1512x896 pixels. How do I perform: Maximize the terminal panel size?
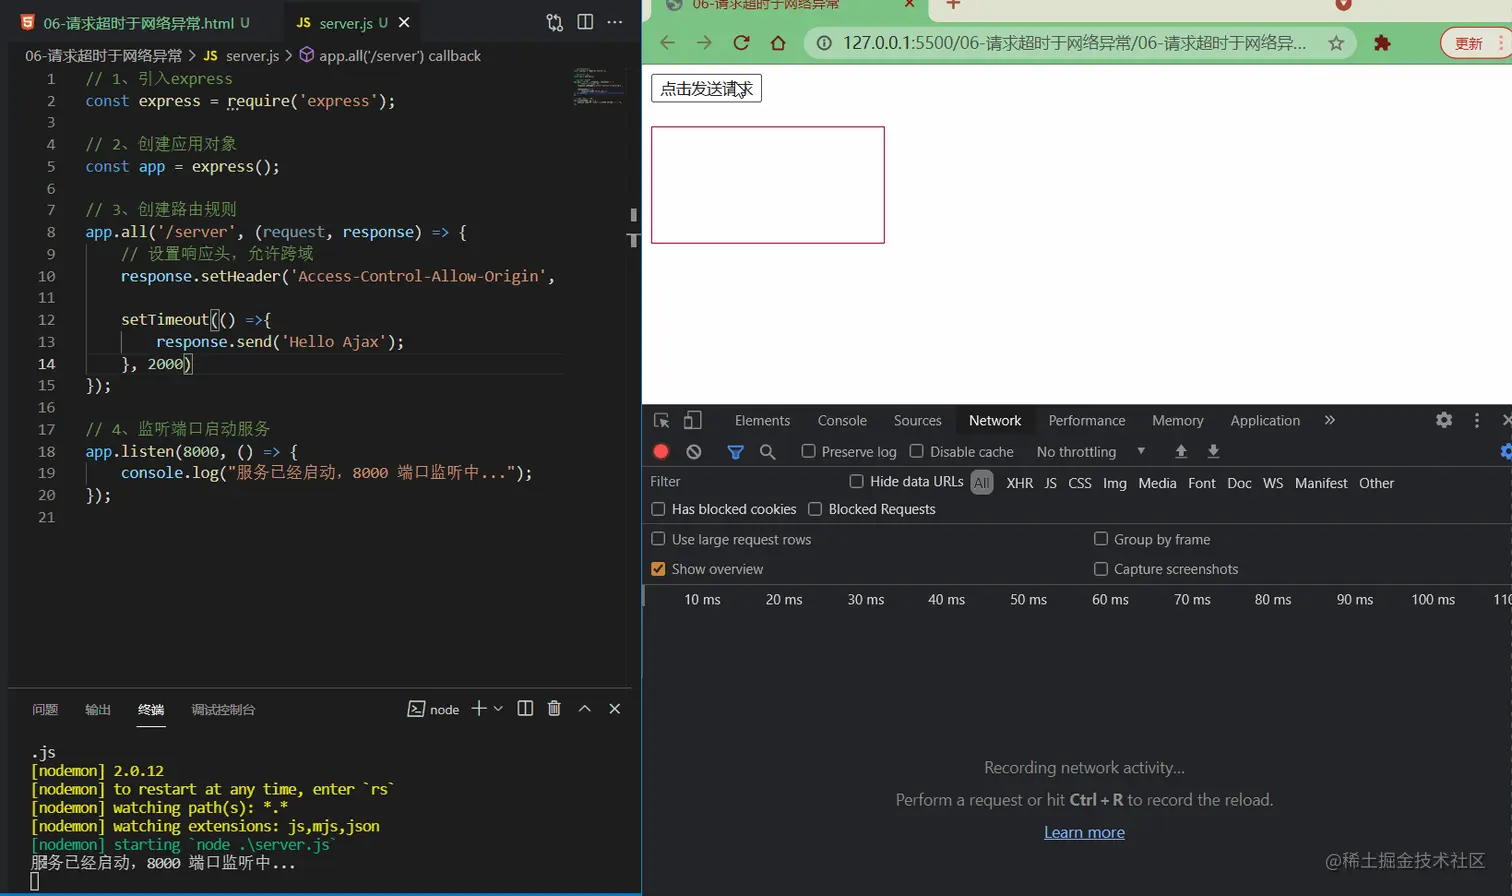585,708
